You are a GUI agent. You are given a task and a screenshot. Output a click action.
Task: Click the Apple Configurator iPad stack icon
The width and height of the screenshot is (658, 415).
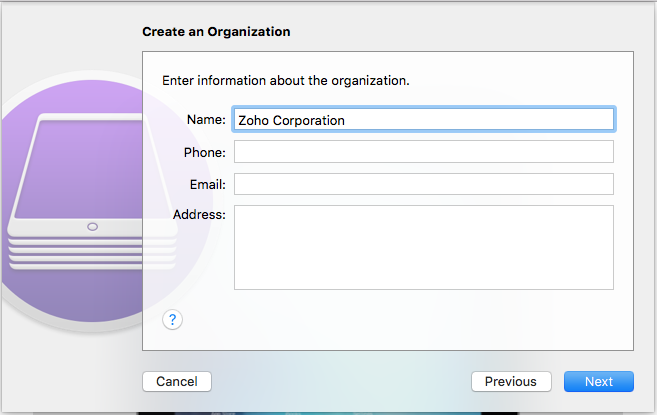(x=92, y=191)
